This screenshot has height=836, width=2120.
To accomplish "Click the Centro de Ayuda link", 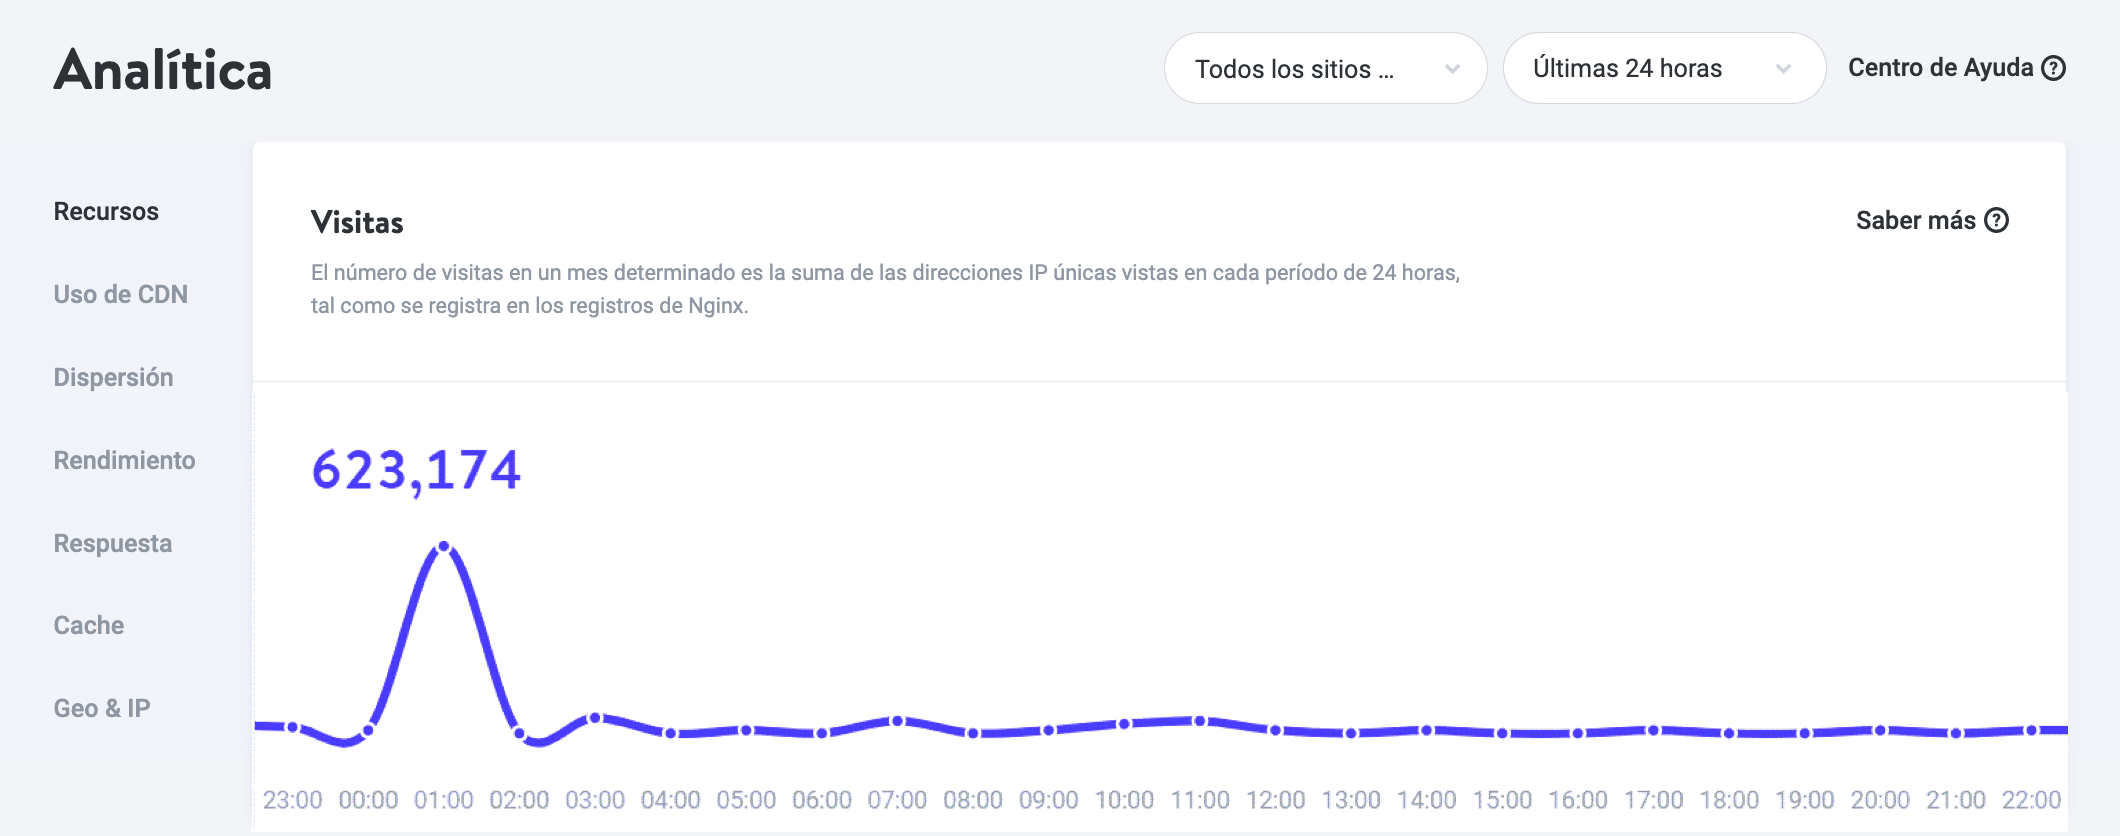I will pyautogui.click(x=1940, y=68).
